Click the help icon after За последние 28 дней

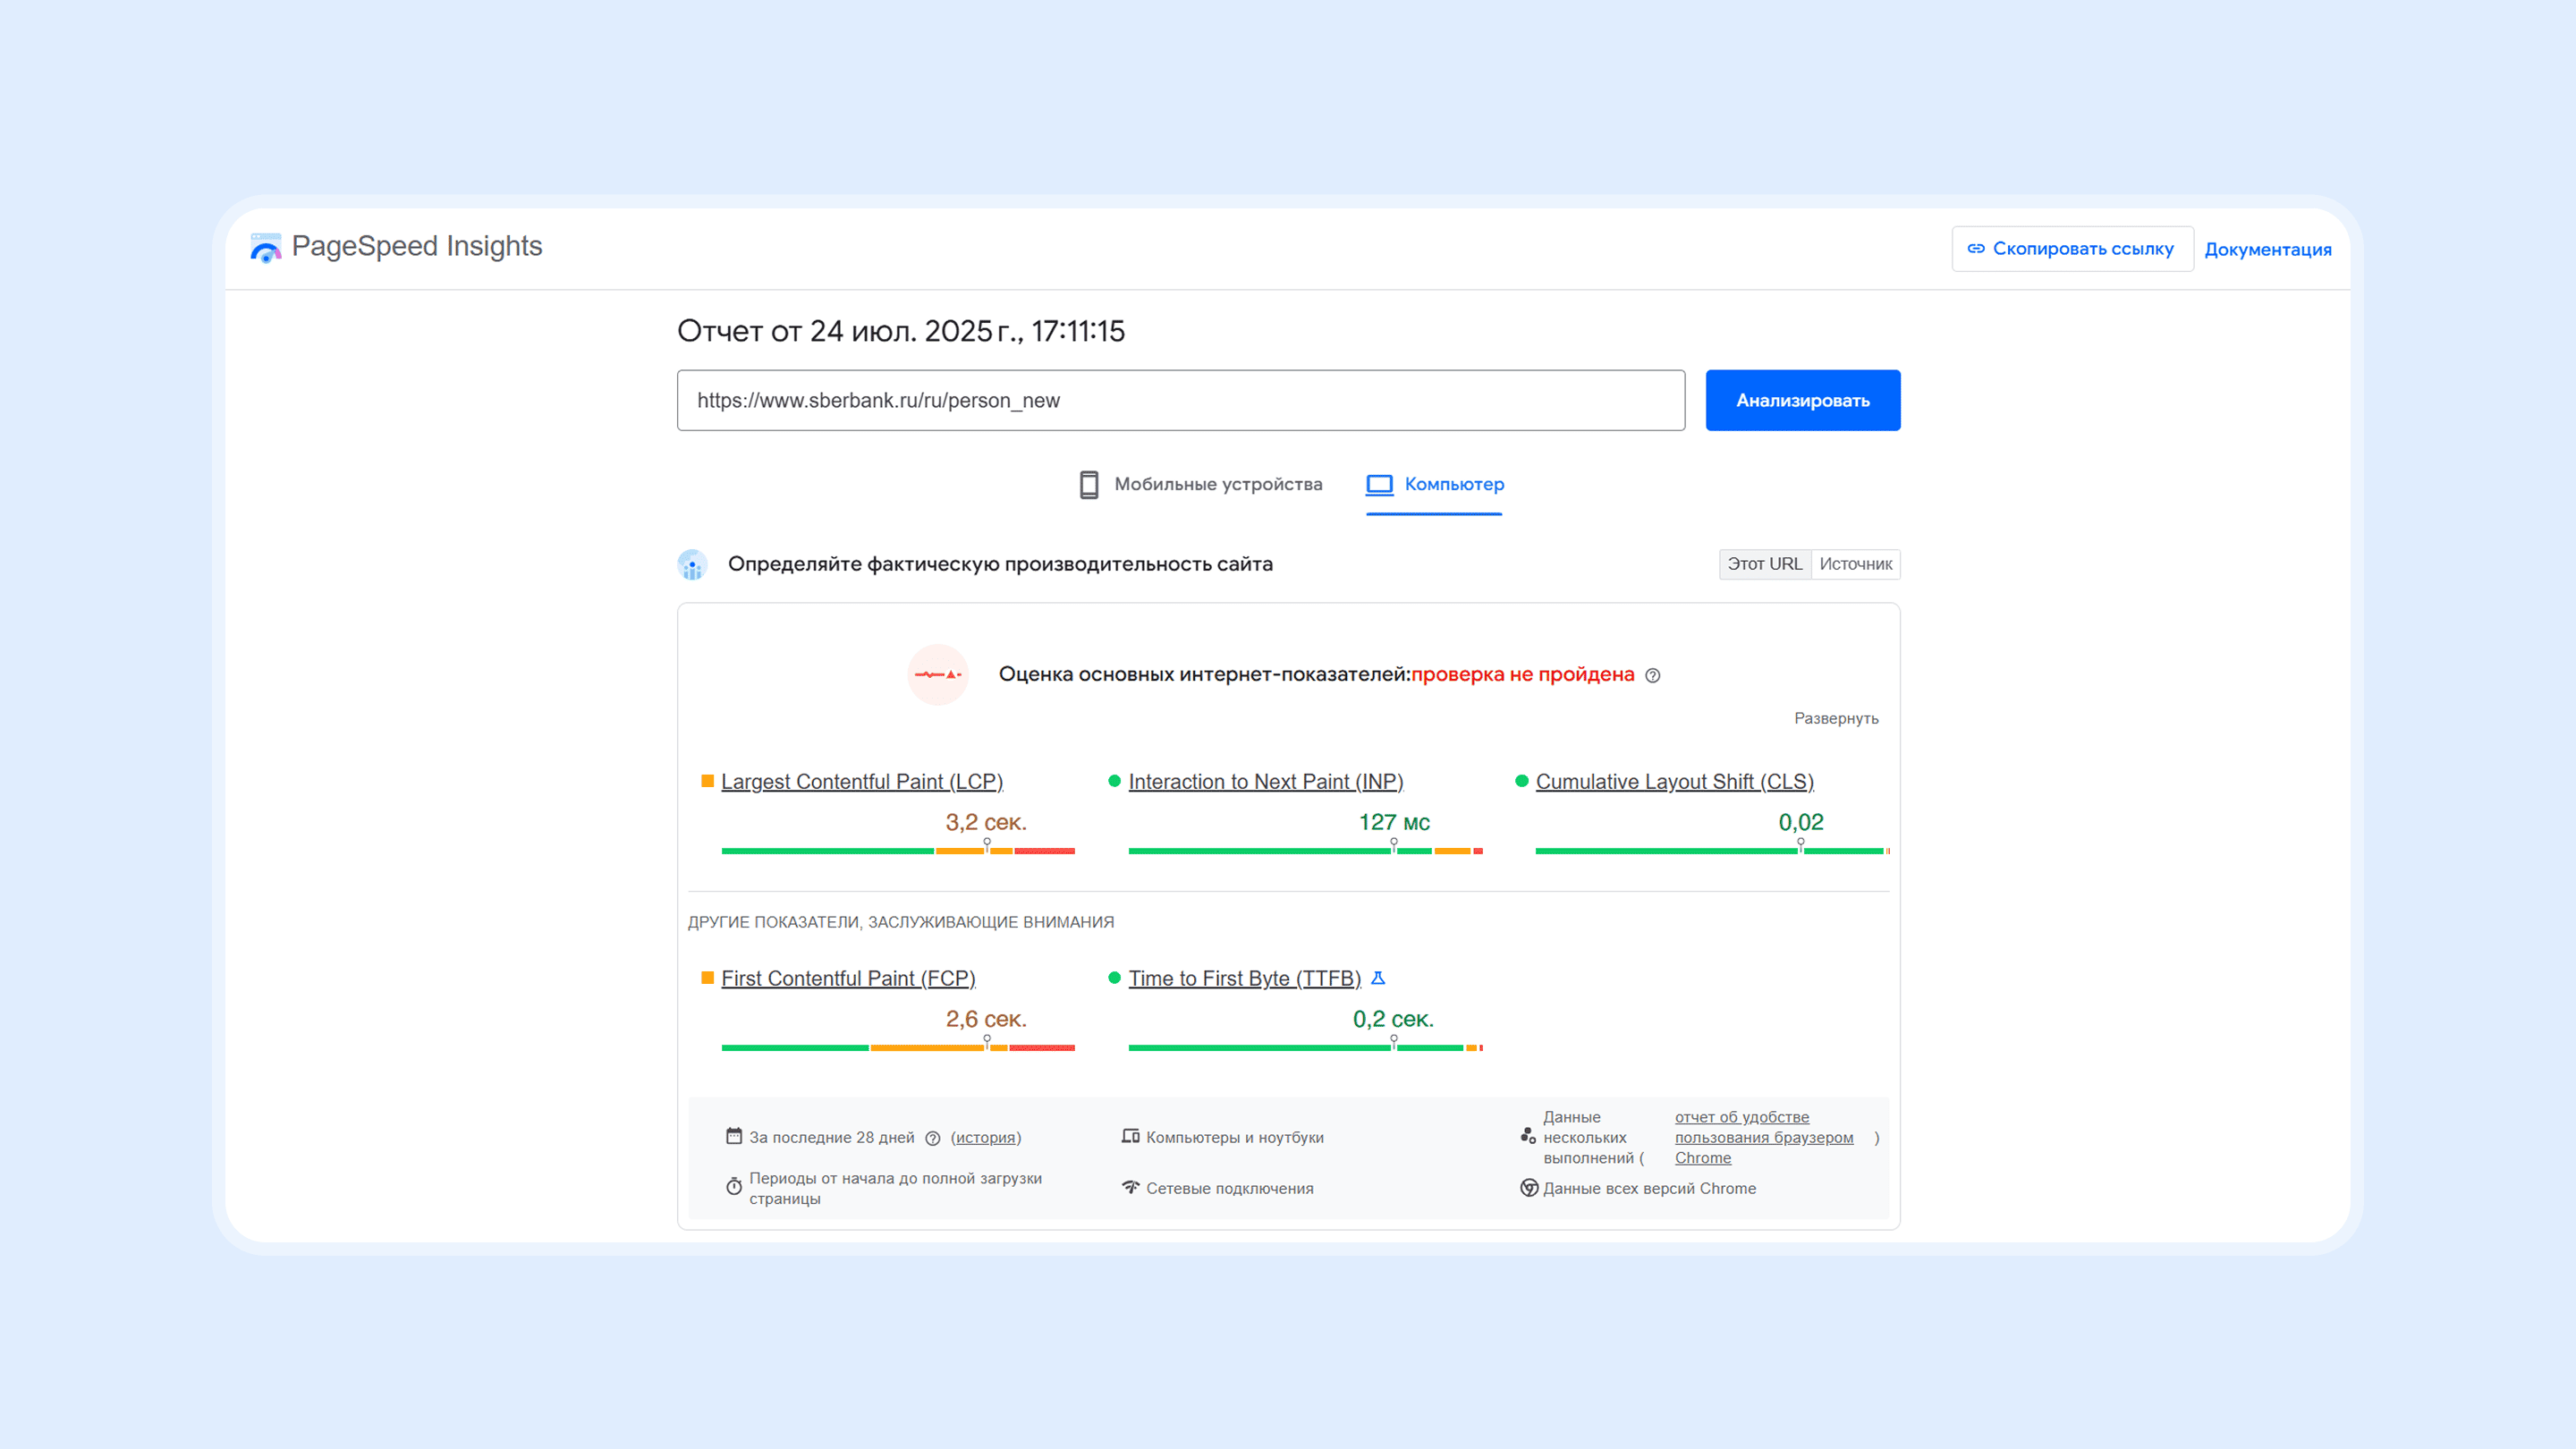click(933, 1138)
